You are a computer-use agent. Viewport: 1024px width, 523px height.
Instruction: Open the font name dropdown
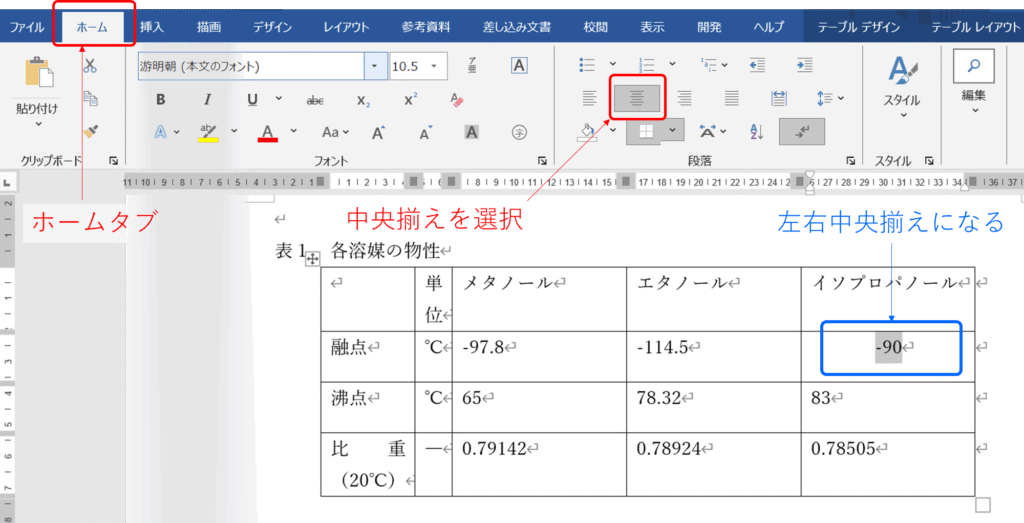click(375, 67)
